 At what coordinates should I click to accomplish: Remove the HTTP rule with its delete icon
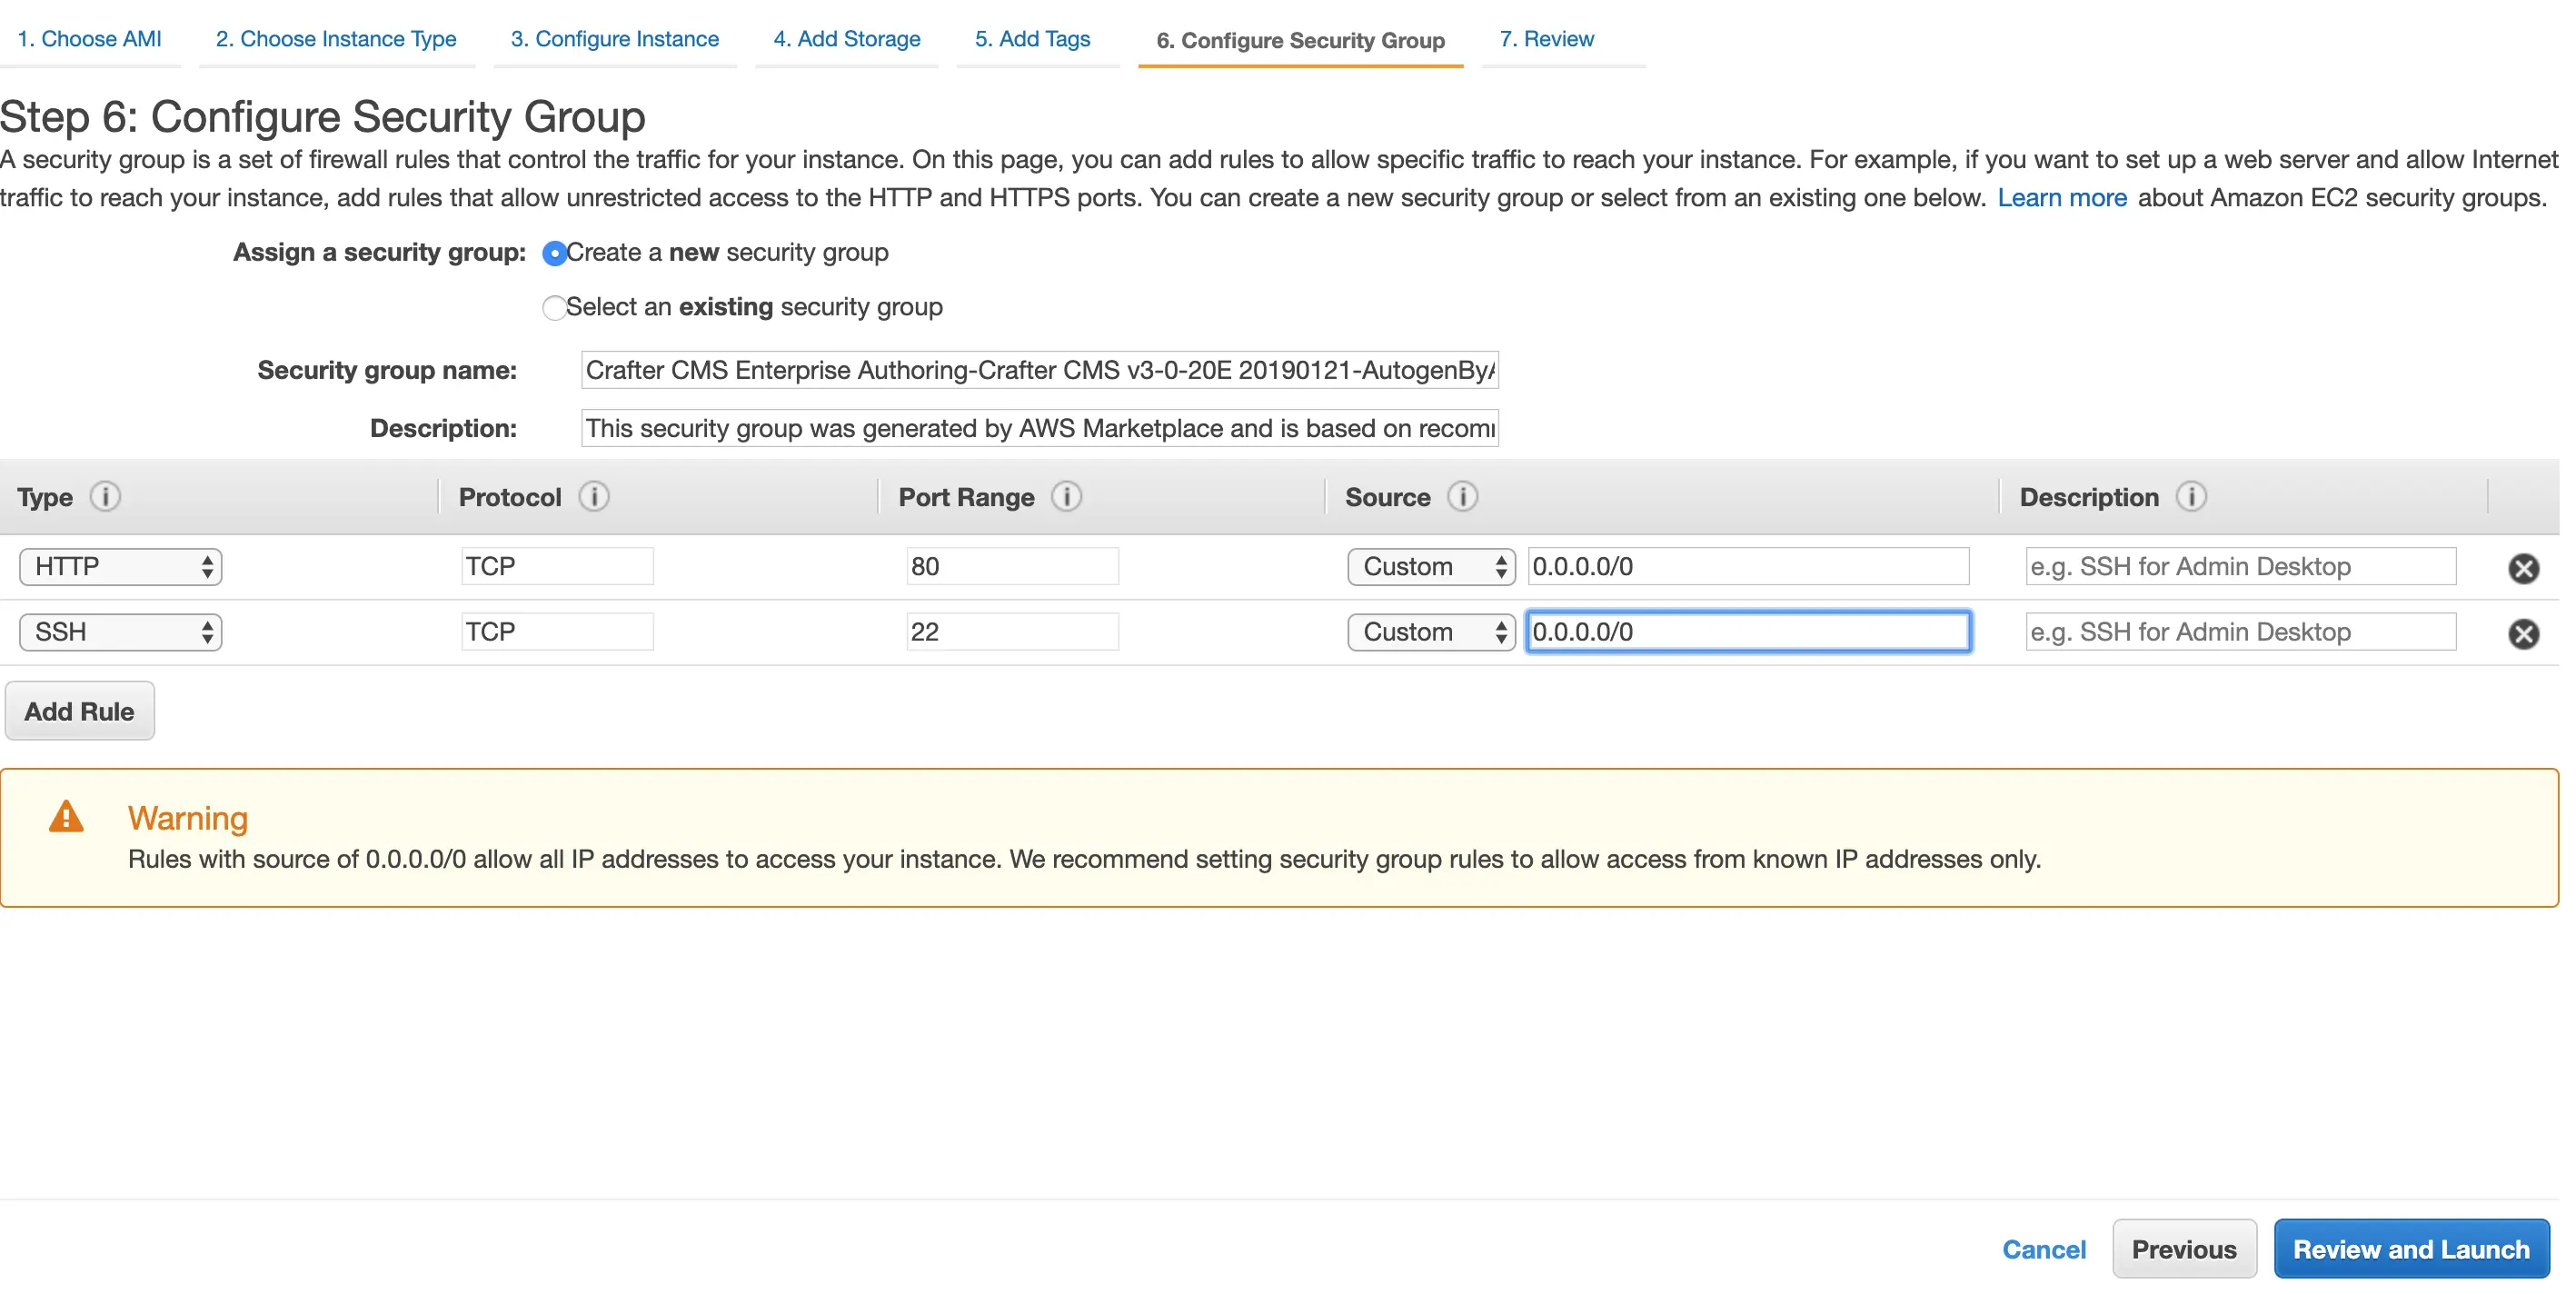pyautogui.click(x=2523, y=568)
